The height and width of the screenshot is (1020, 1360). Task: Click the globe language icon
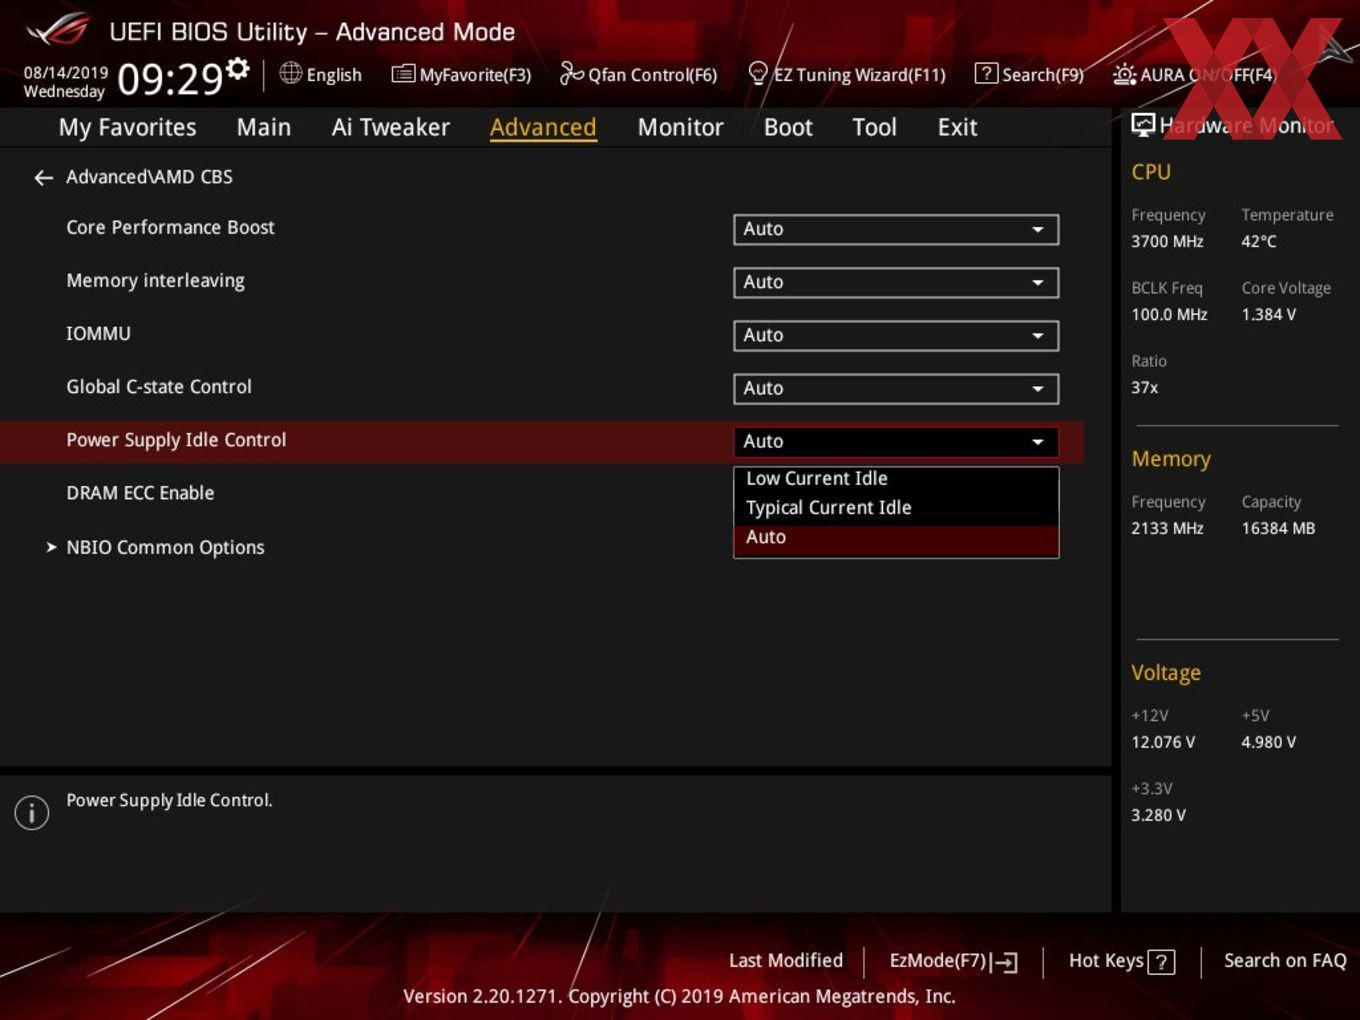pyautogui.click(x=290, y=73)
